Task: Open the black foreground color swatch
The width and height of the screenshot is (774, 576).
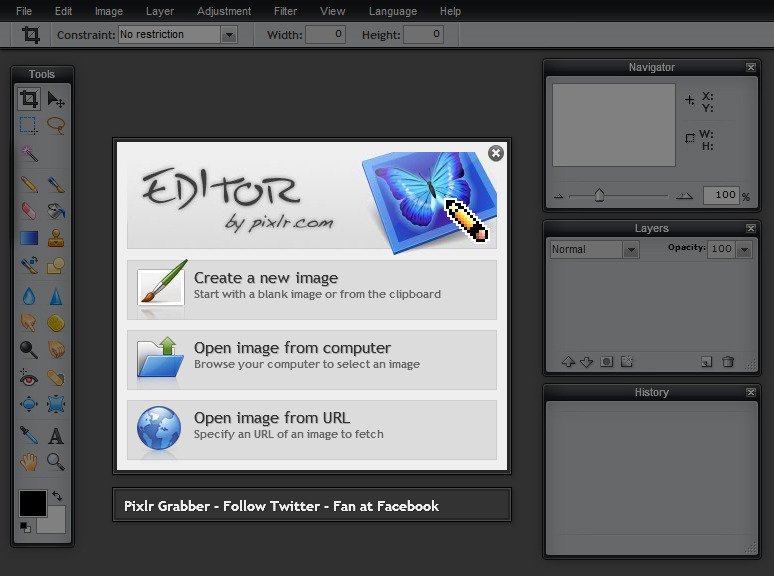Action: (x=33, y=503)
